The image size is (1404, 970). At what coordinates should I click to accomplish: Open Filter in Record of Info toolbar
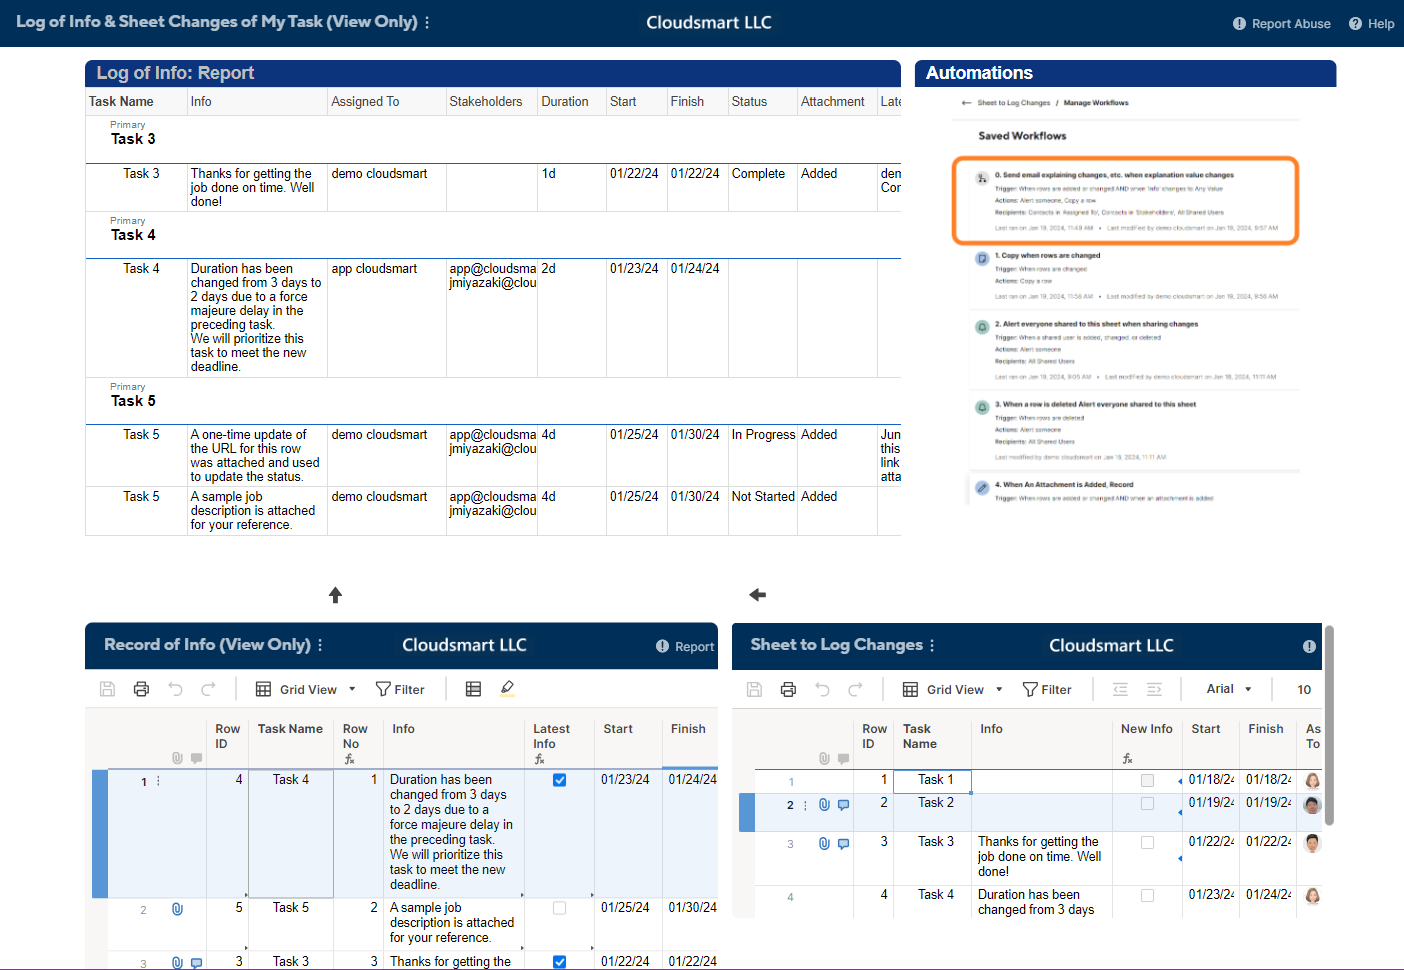tap(399, 689)
